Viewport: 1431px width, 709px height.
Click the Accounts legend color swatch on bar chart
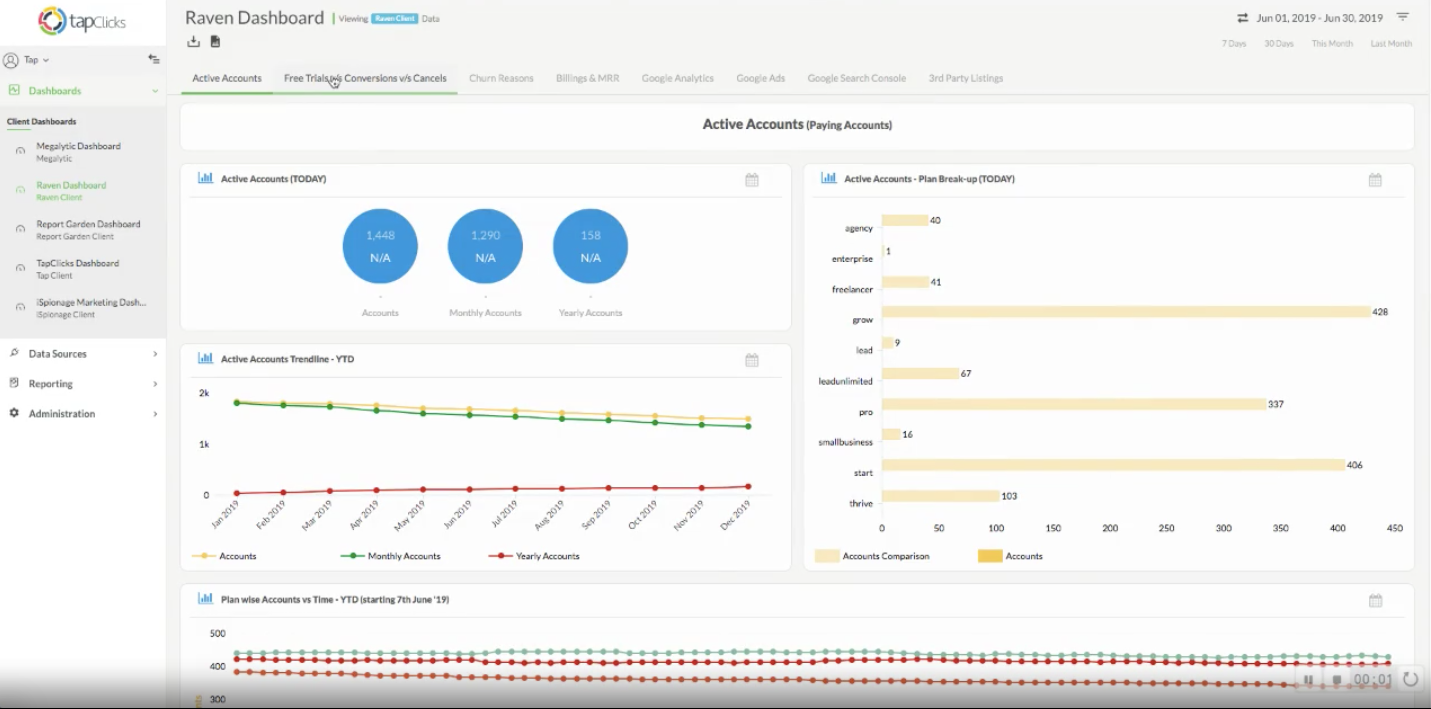[x=990, y=556]
